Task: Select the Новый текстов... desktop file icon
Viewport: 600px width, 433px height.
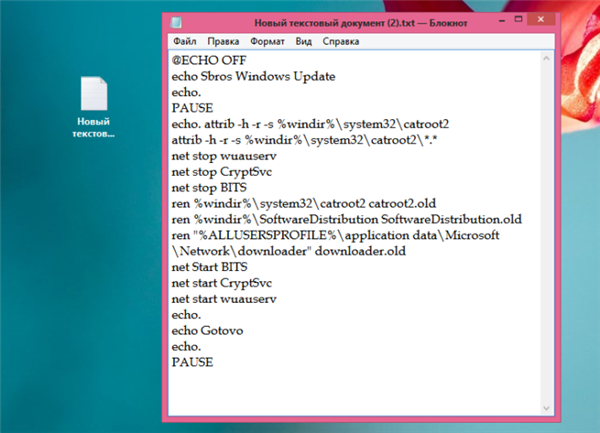Action: point(94,107)
